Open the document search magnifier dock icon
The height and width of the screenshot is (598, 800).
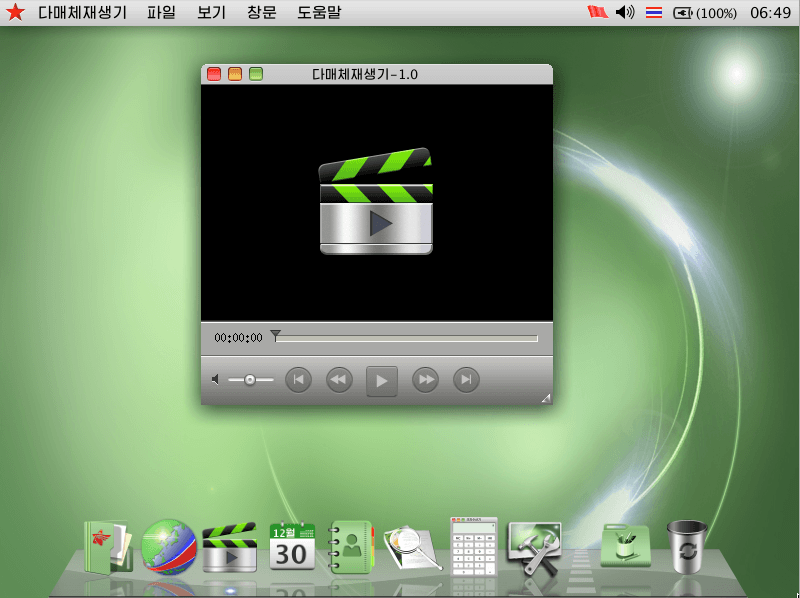412,548
